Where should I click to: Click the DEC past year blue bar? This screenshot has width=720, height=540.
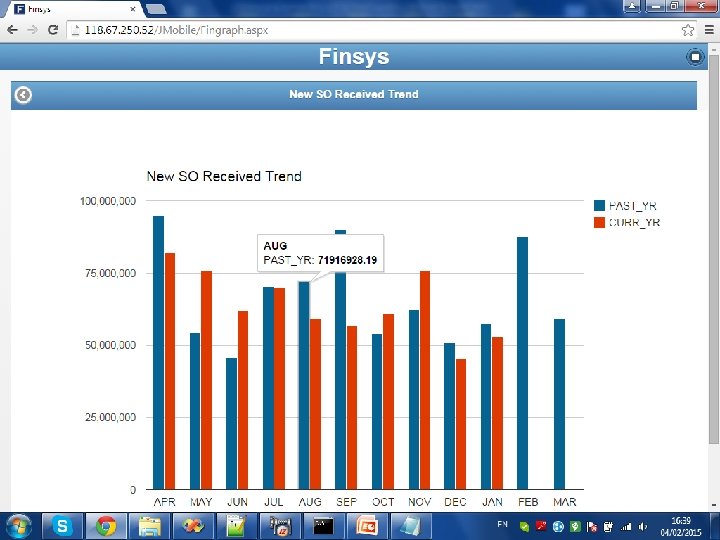click(x=449, y=416)
